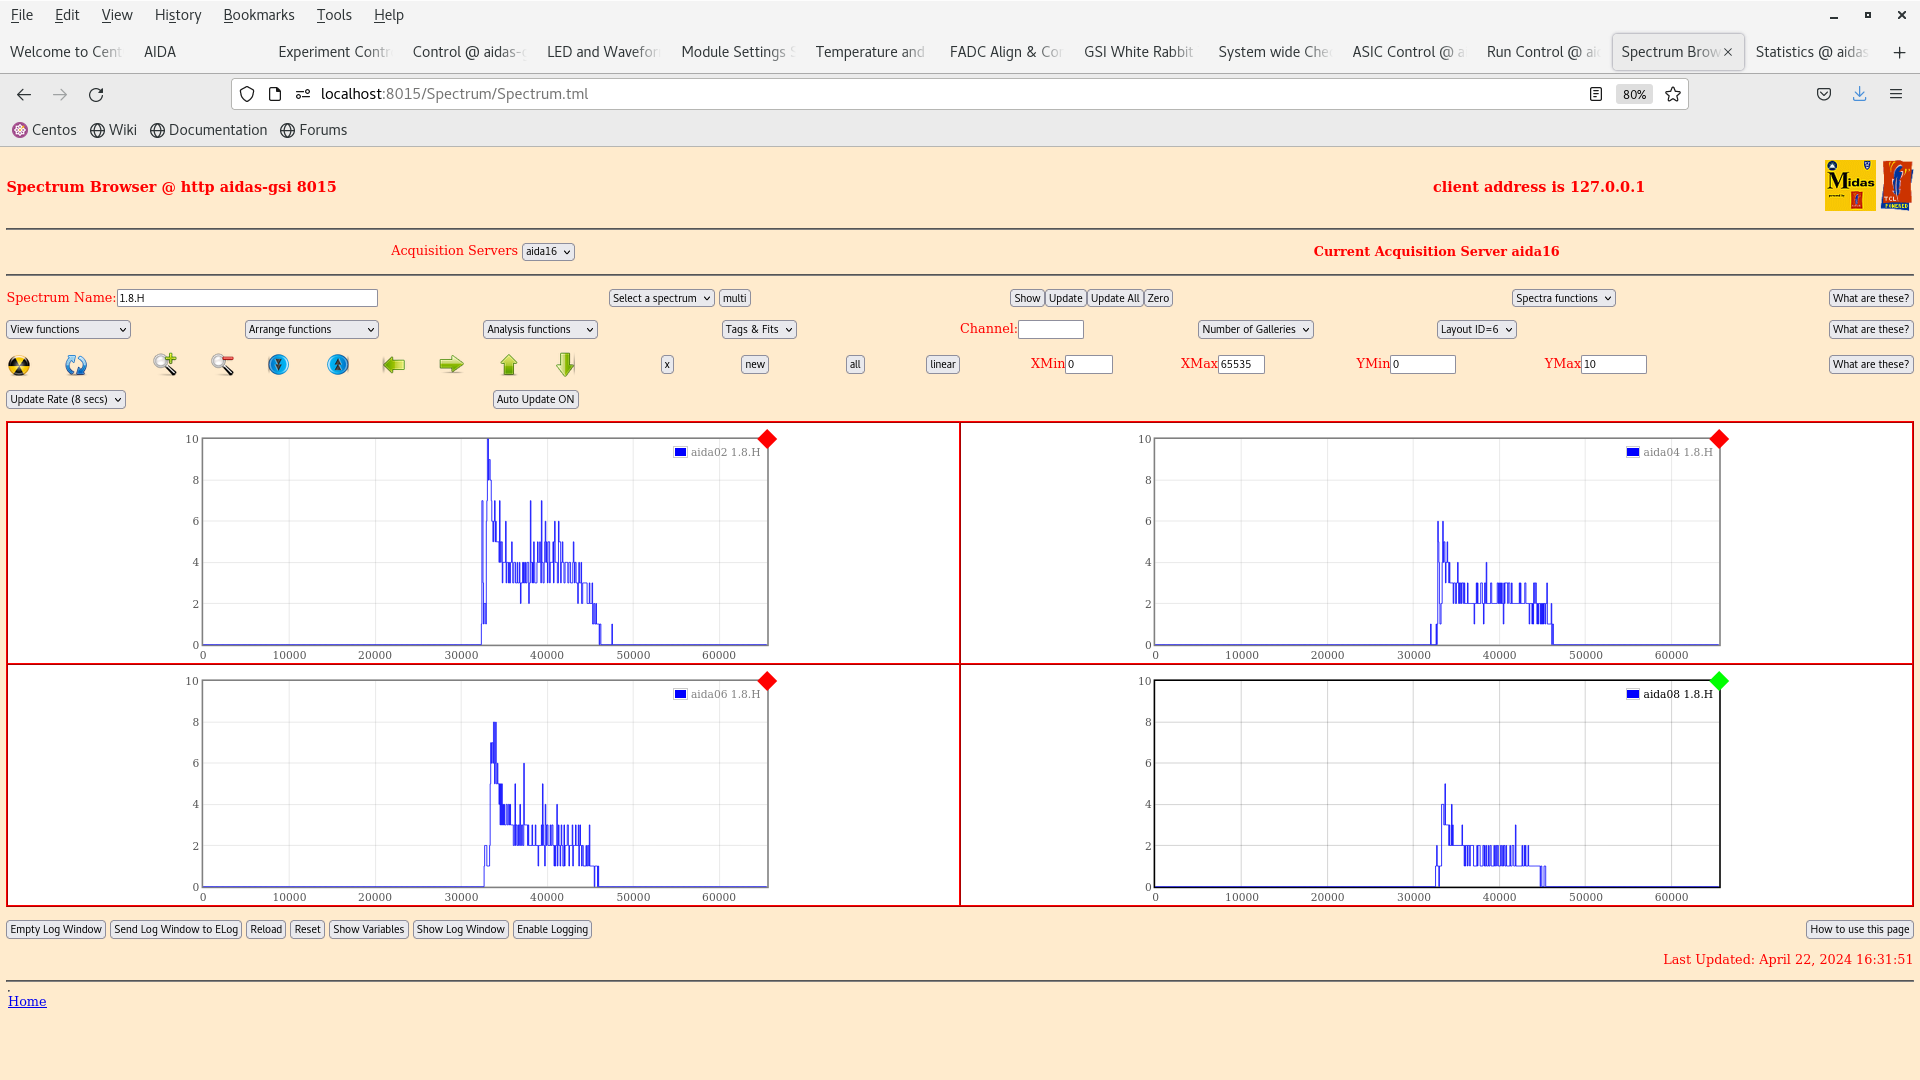This screenshot has height=1080, width=1920.
Task: Follow the Home link
Action: pyautogui.click(x=27, y=1001)
